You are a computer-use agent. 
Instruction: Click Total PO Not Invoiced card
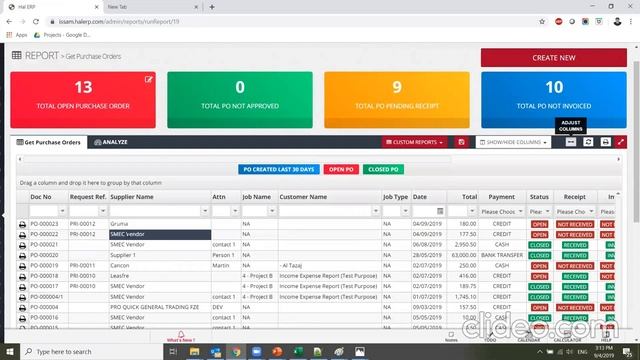click(554, 100)
